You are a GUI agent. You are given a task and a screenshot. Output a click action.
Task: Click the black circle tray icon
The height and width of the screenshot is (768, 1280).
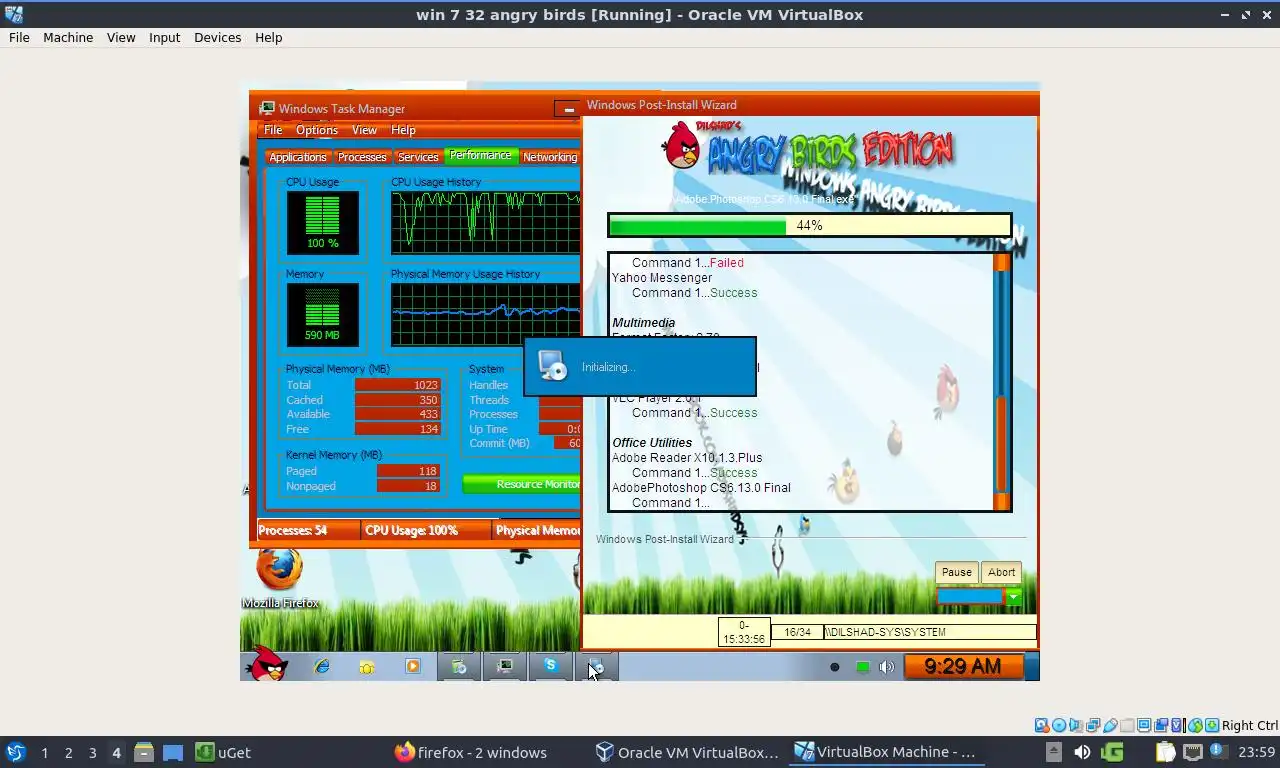[835, 667]
